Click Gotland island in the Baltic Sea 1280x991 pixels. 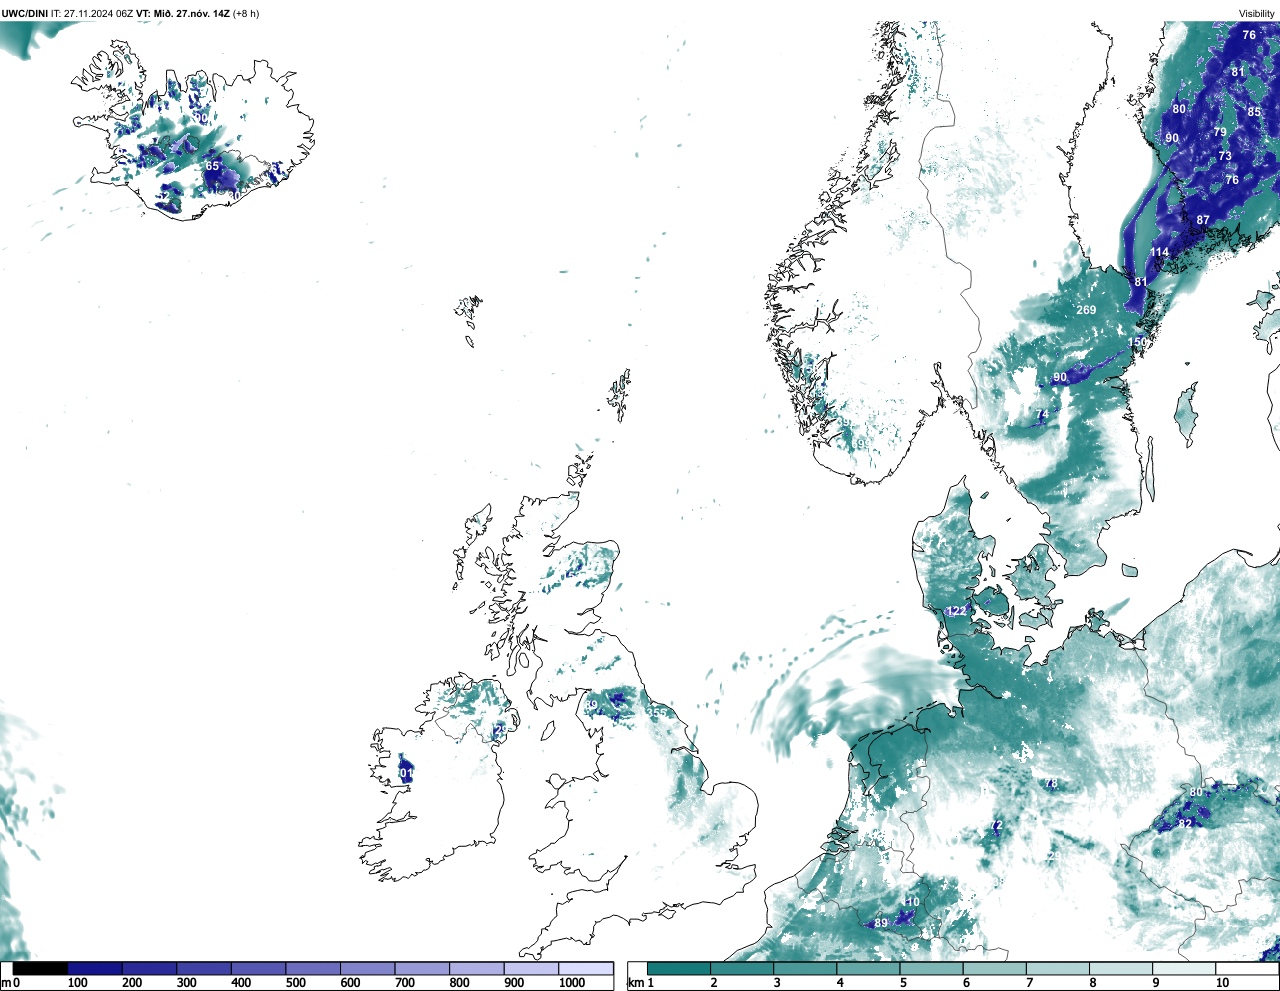[1185, 414]
